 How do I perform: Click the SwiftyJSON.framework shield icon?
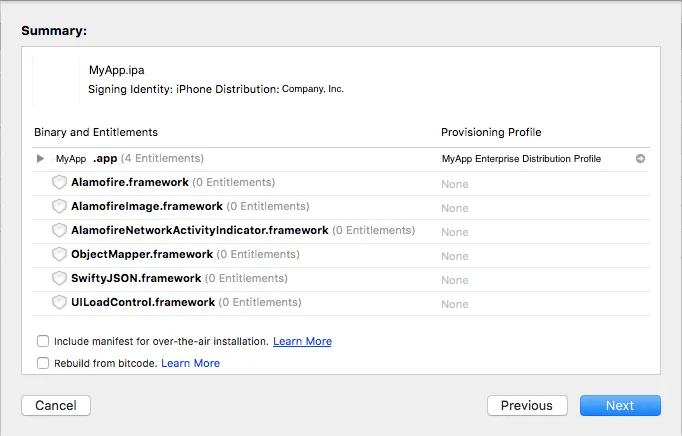[59, 279]
